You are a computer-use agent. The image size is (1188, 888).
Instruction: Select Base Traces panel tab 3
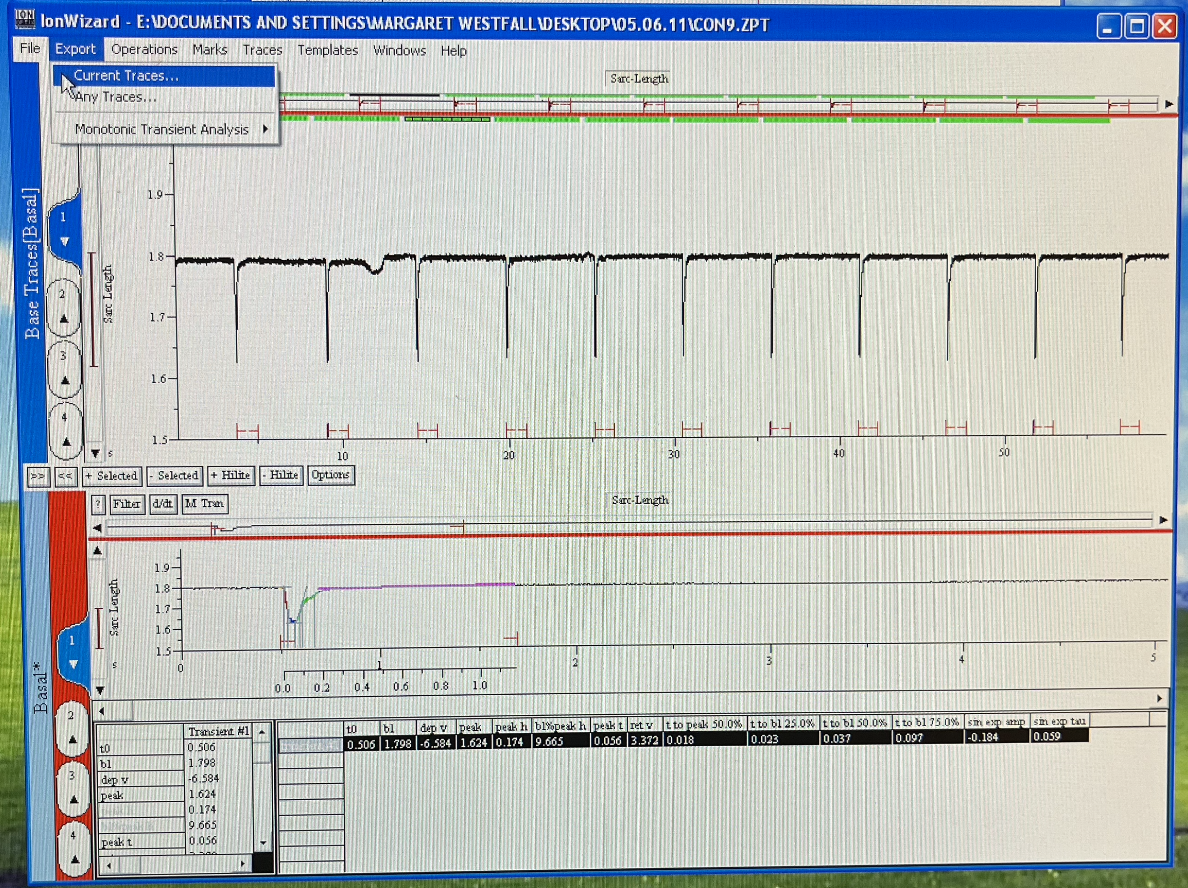click(x=62, y=366)
